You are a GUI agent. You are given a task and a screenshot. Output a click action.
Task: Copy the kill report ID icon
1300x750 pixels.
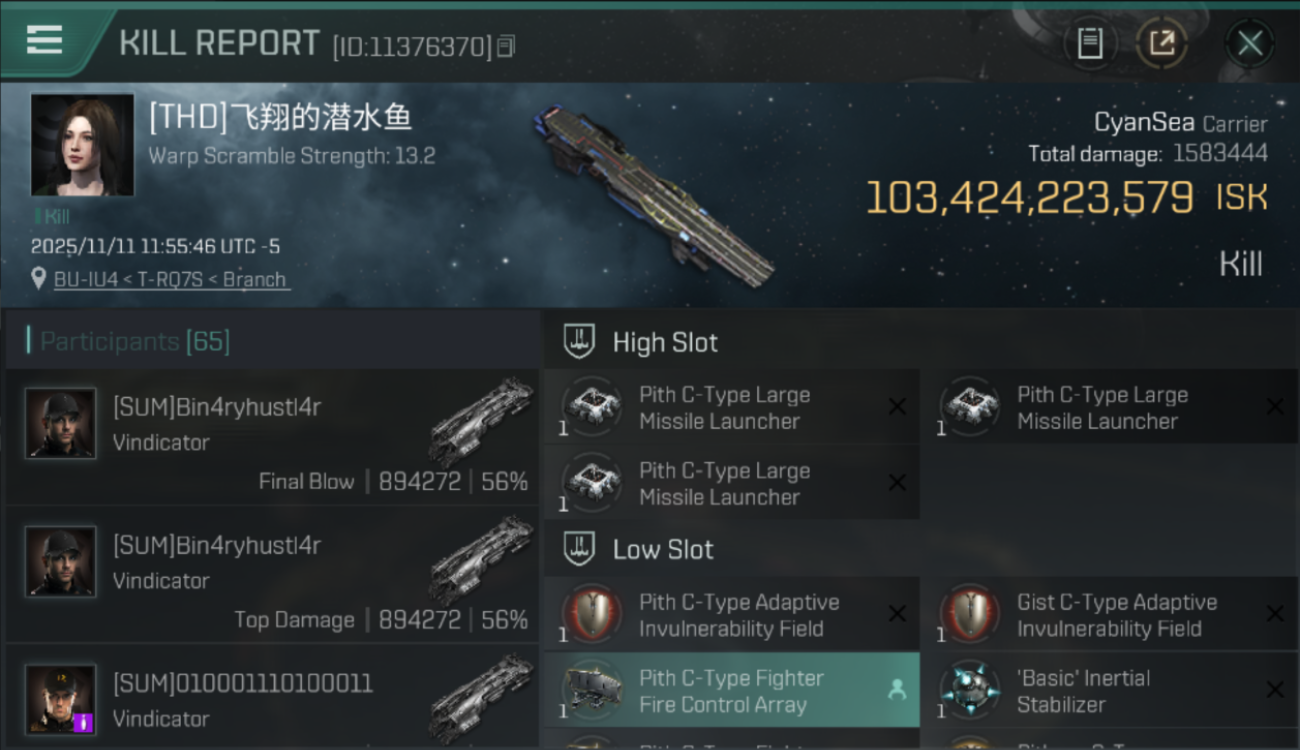[x=506, y=46]
